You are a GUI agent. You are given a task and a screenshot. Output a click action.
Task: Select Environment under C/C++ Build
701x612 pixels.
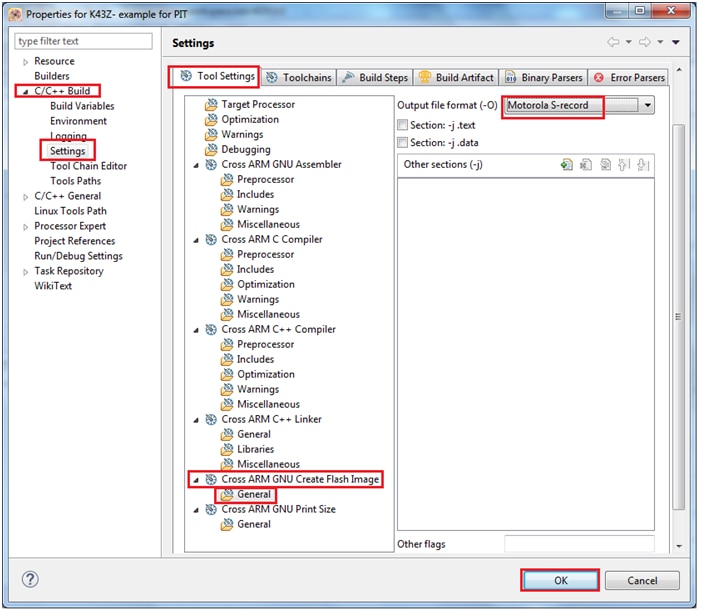click(x=79, y=121)
